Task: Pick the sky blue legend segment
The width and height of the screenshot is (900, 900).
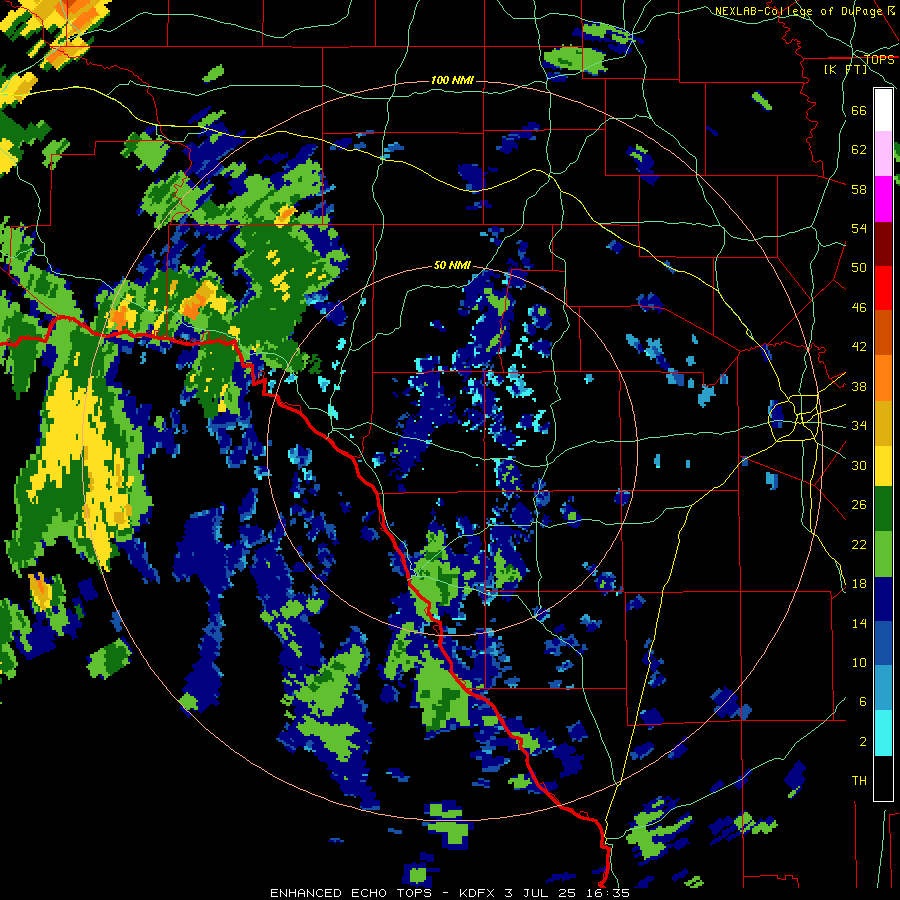Action: coord(883,688)
